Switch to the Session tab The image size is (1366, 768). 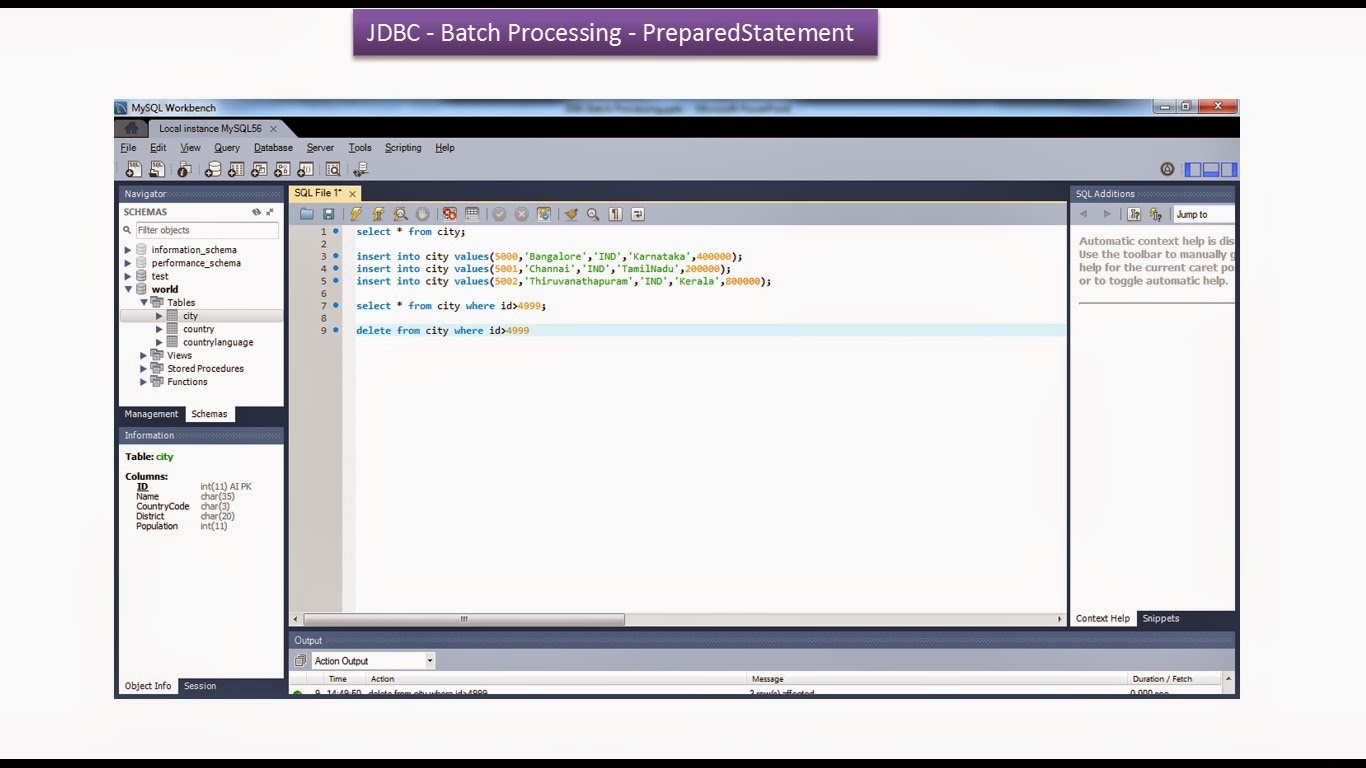coord(200,686)
